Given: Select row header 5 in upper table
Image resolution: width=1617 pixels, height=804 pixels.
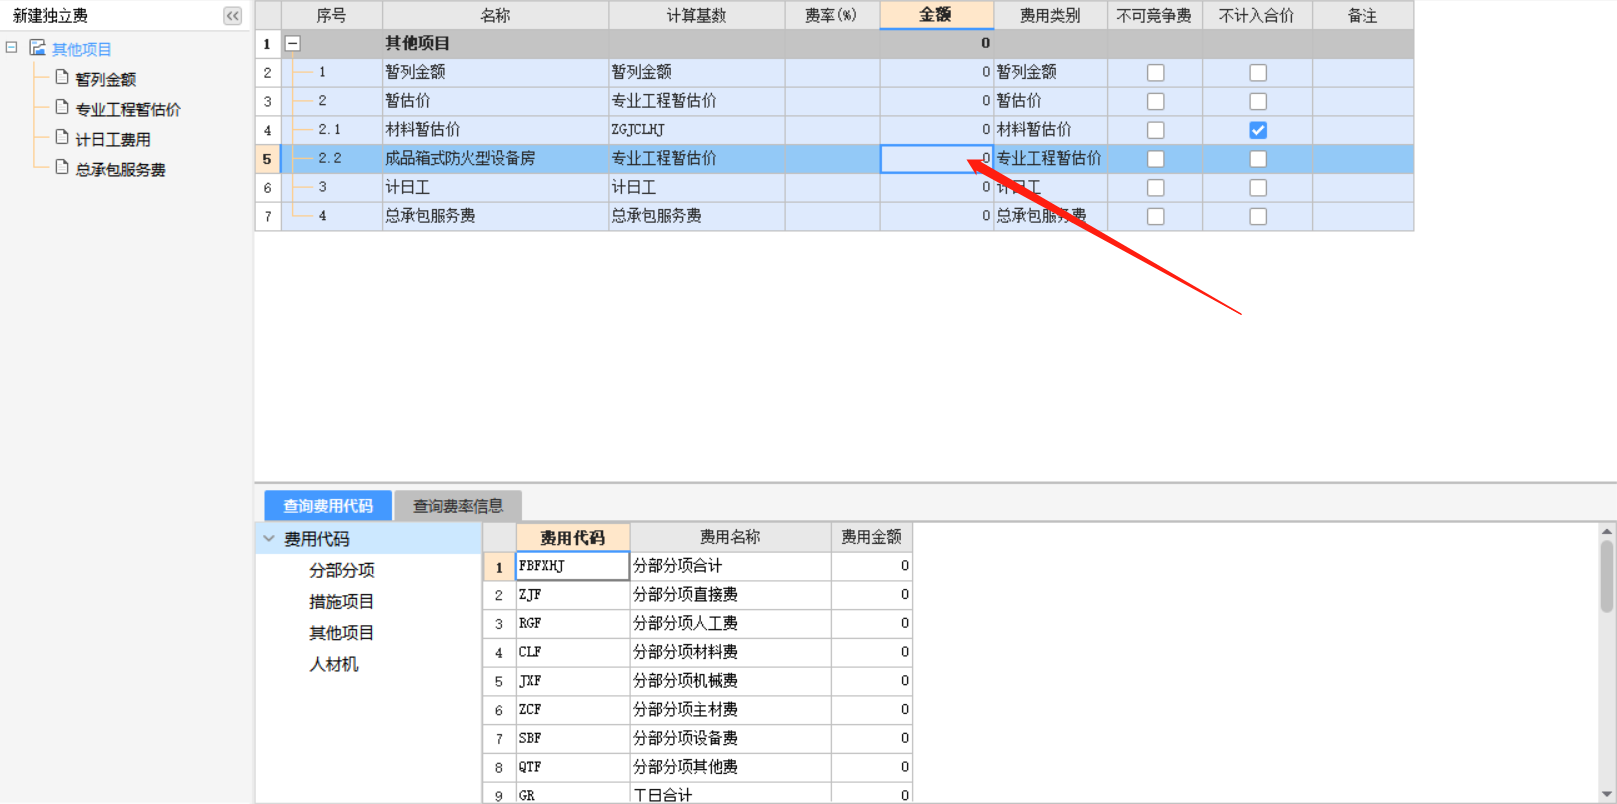Looking at the screenshot, I should pos(267,158).
